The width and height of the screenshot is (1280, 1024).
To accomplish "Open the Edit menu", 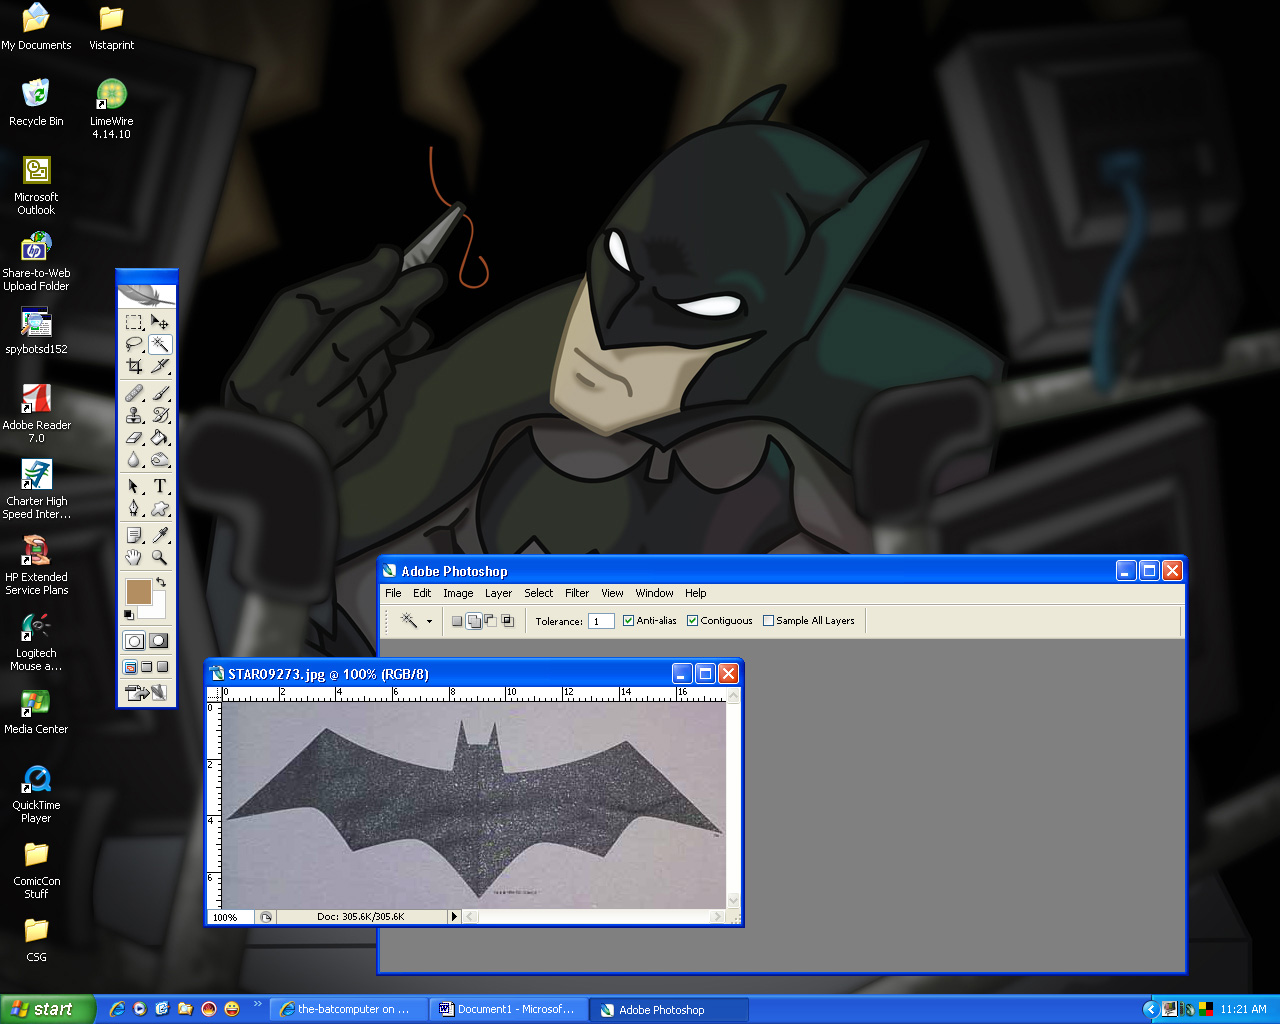I will [x=422, y=593].
